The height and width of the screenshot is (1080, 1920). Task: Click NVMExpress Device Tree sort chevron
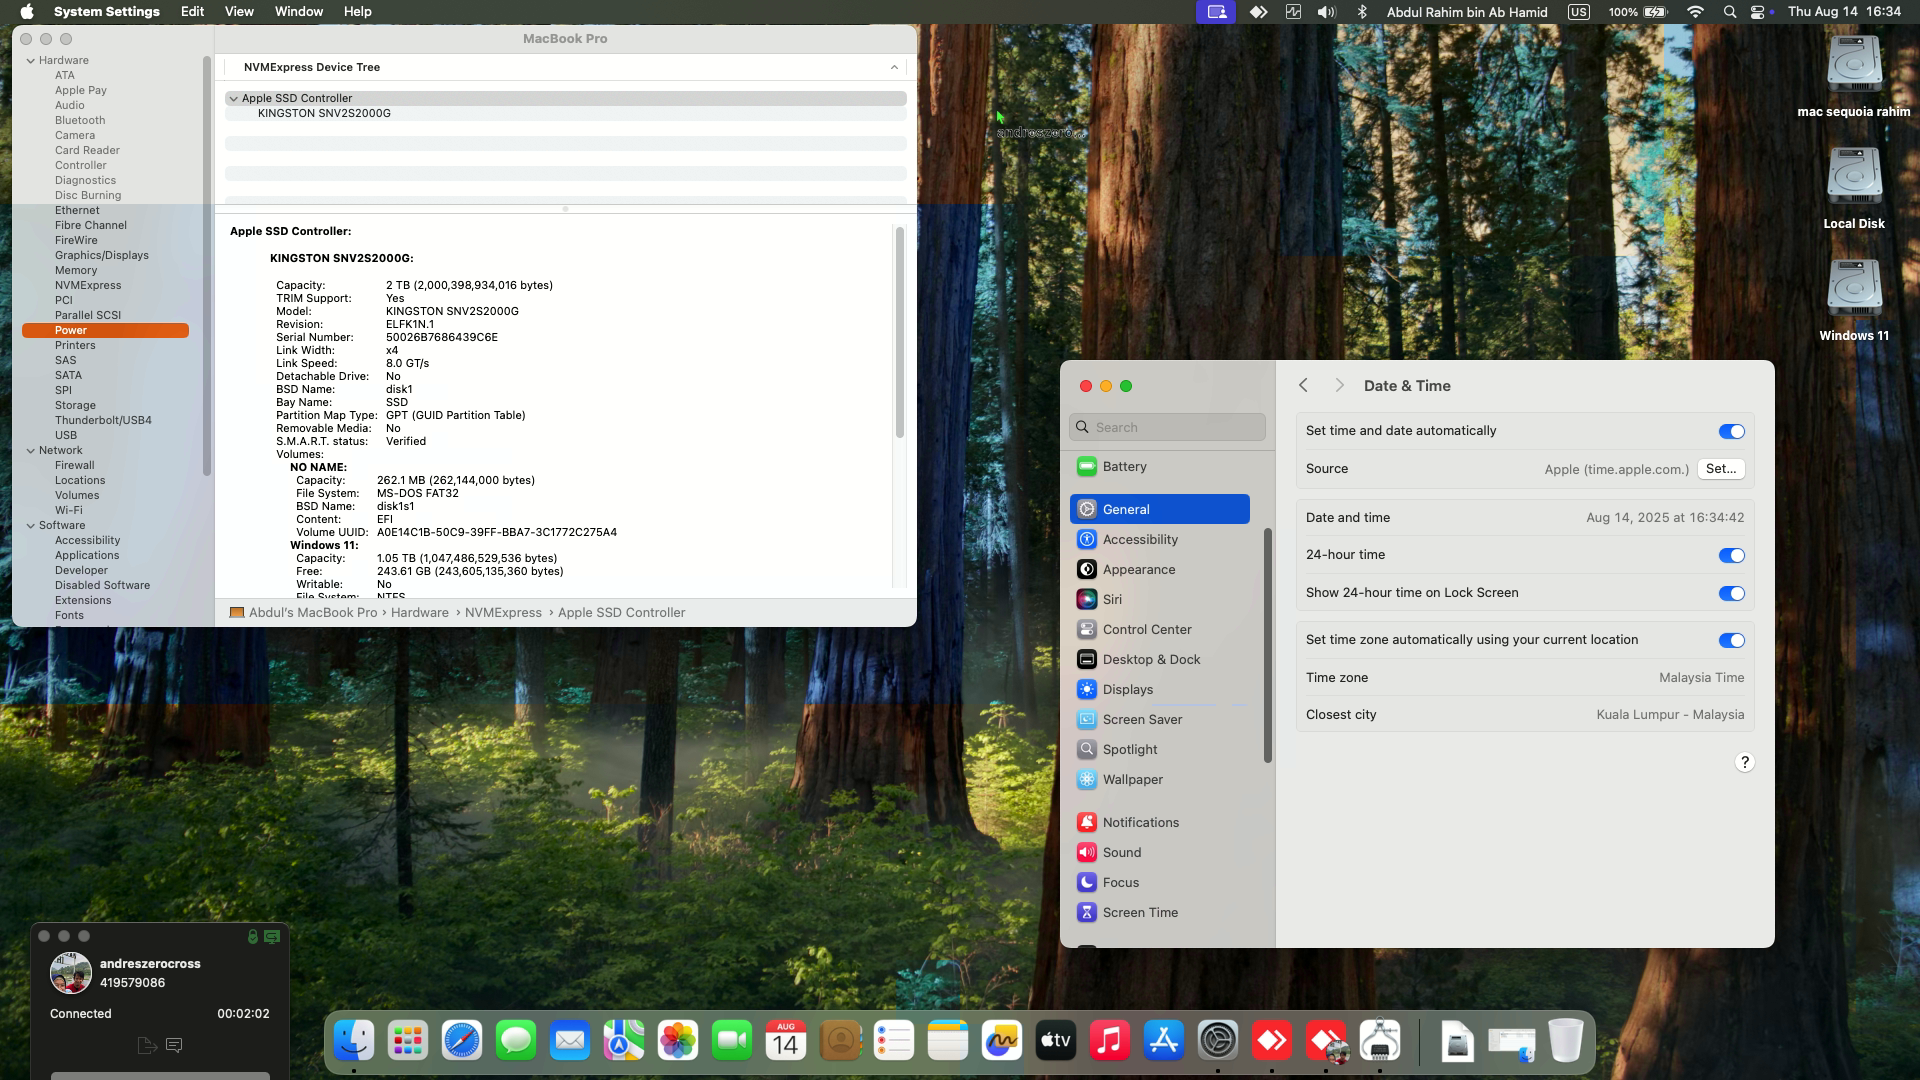894,68
